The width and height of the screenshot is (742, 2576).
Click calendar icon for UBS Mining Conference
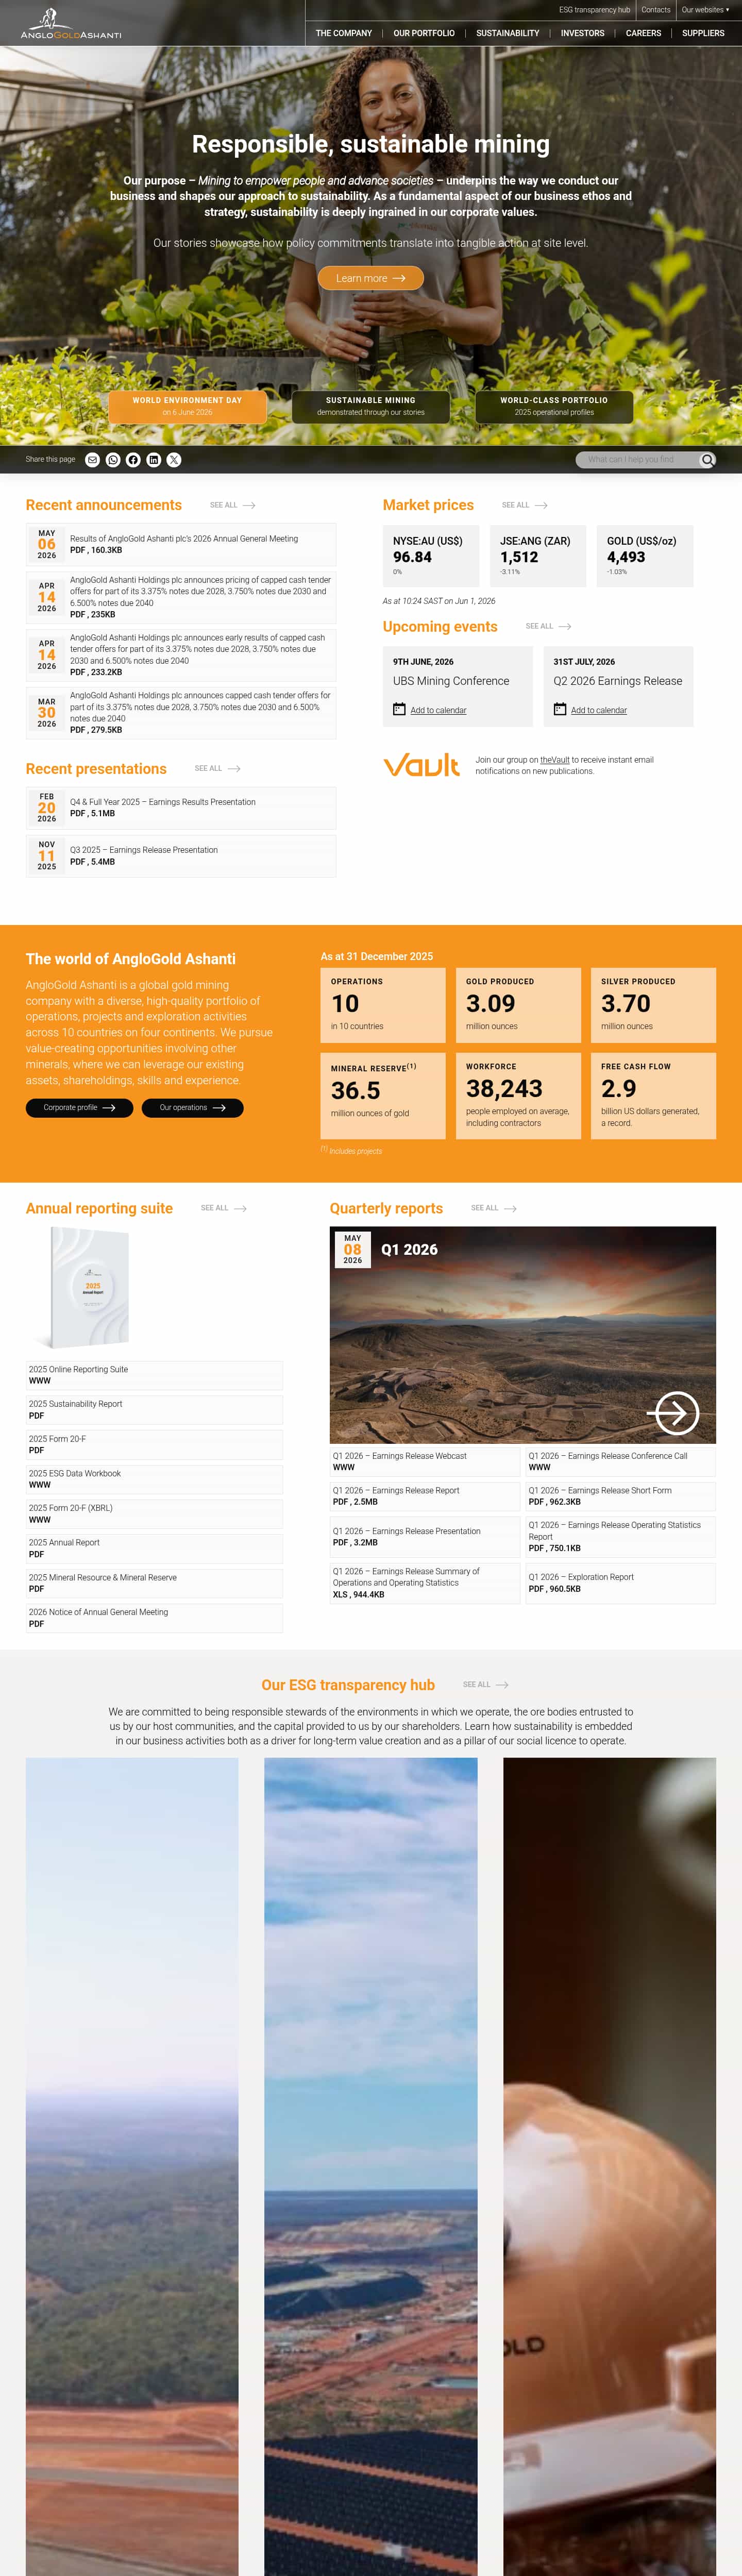click(399, 709)
